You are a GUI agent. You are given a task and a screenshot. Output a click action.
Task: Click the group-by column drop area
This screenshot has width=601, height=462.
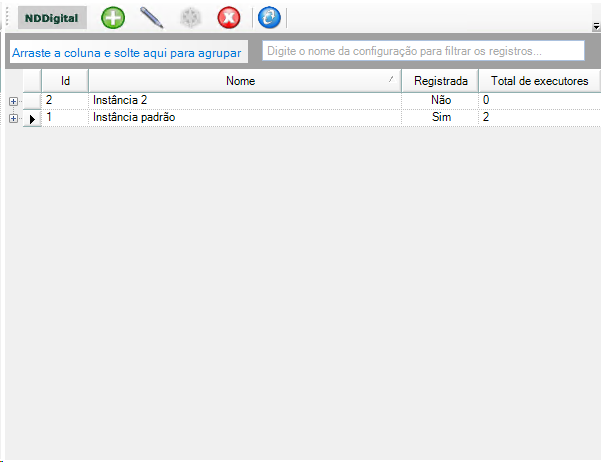click(128, 52)
